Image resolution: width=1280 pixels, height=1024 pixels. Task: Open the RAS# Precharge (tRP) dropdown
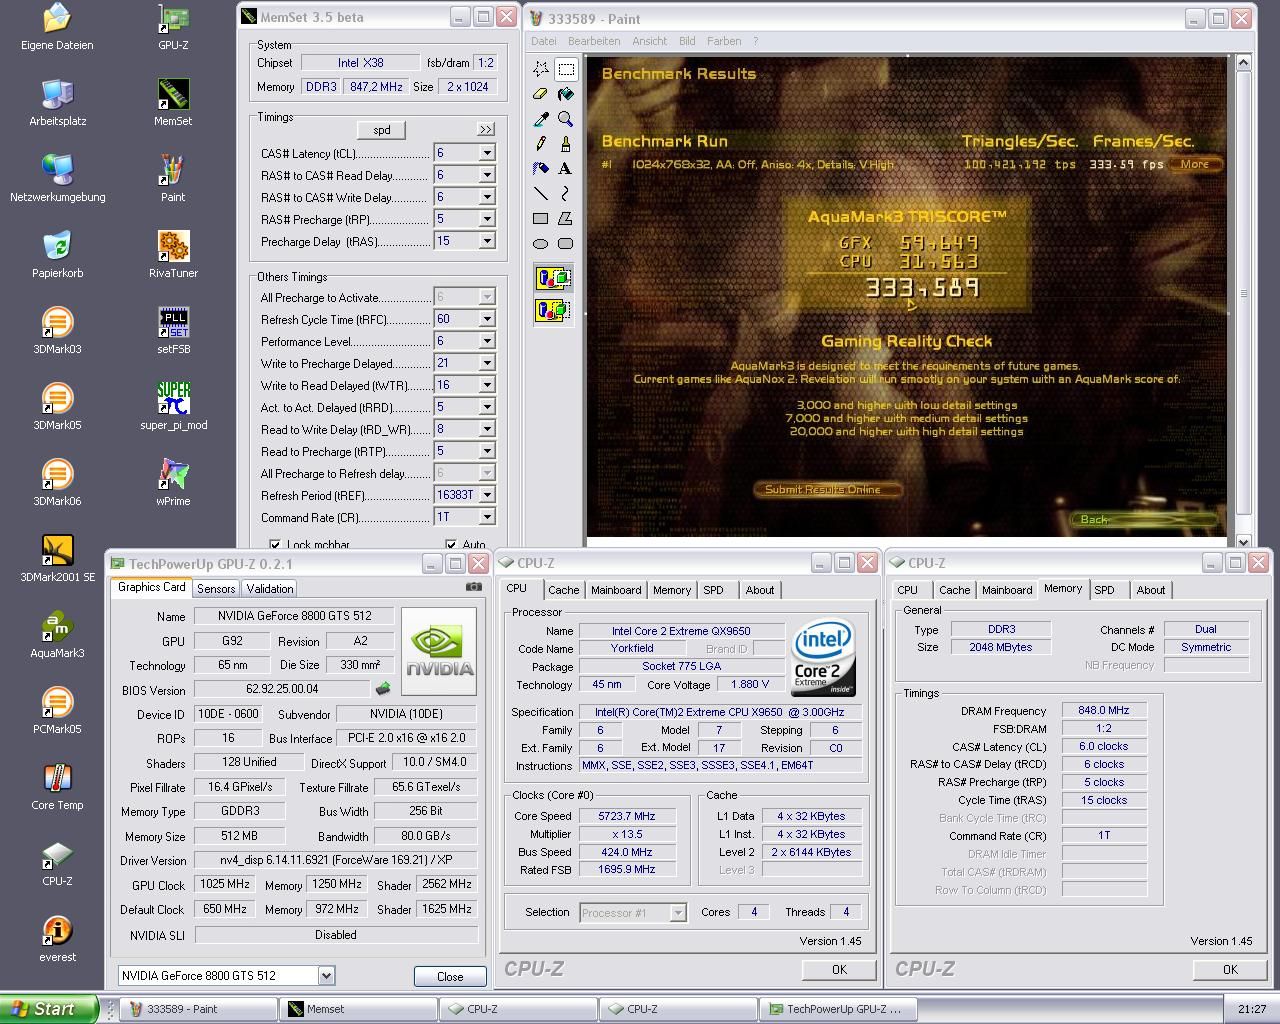[x=486, y=219]
